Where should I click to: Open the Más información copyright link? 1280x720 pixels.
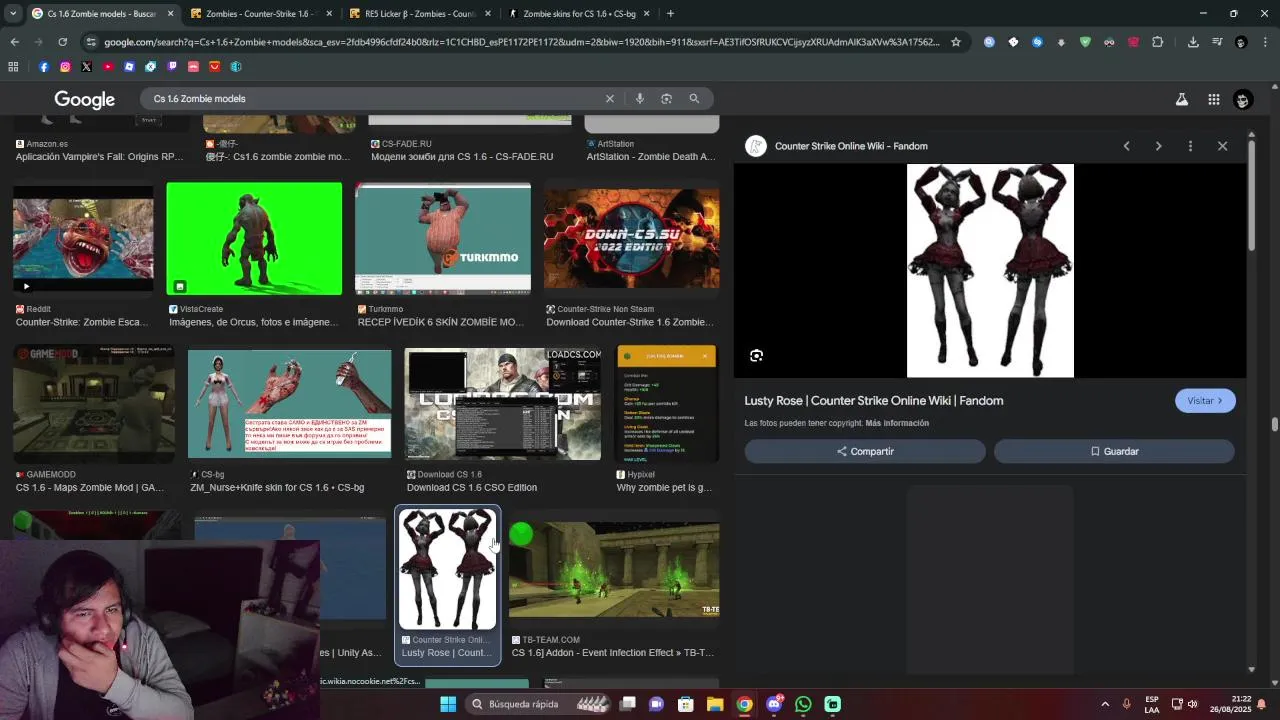(x=897, y=423)
